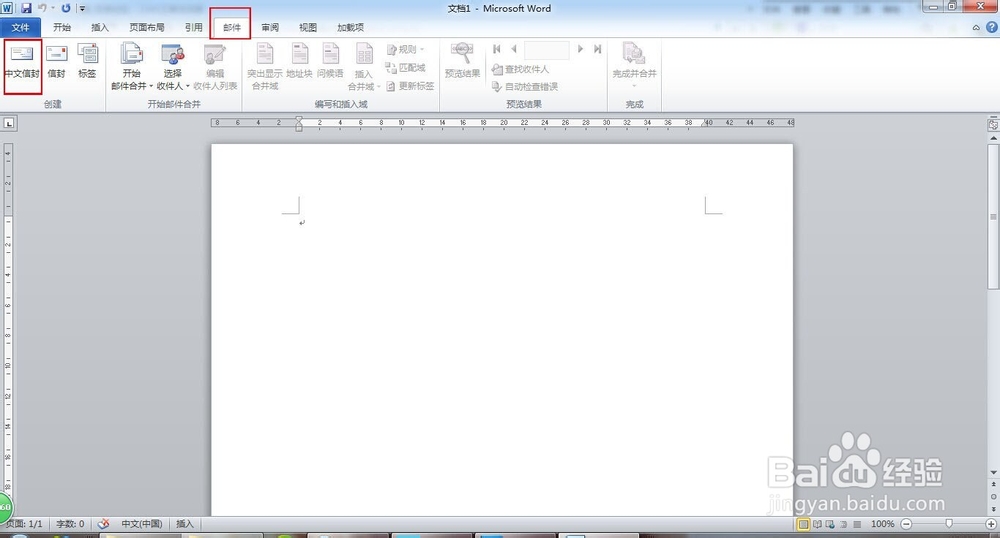Toggle the ruler button above vertical scrollbar
Viewport: 1000px width, 538px height.
coord(993,125)
